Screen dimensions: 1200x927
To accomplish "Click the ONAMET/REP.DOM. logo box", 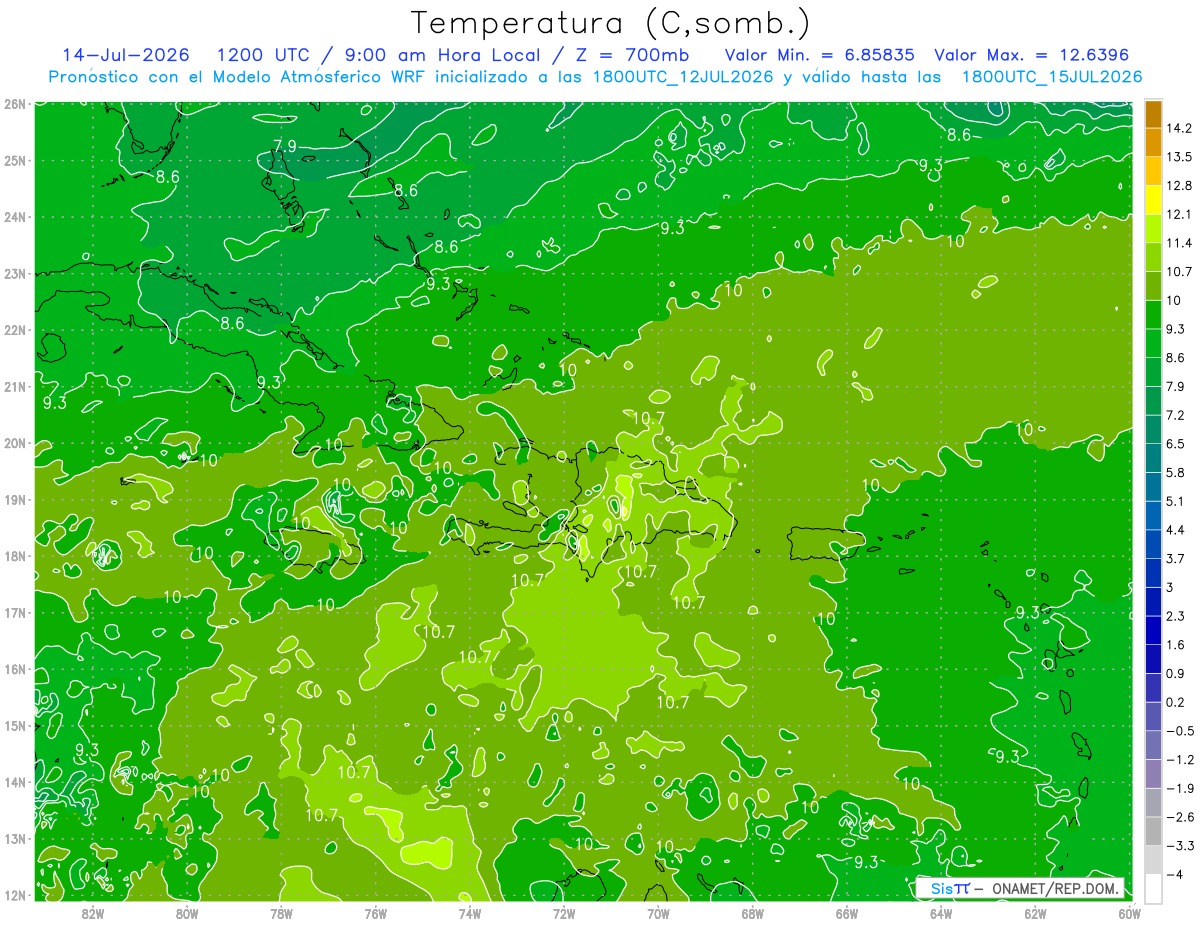I will tap(1020, 888).
